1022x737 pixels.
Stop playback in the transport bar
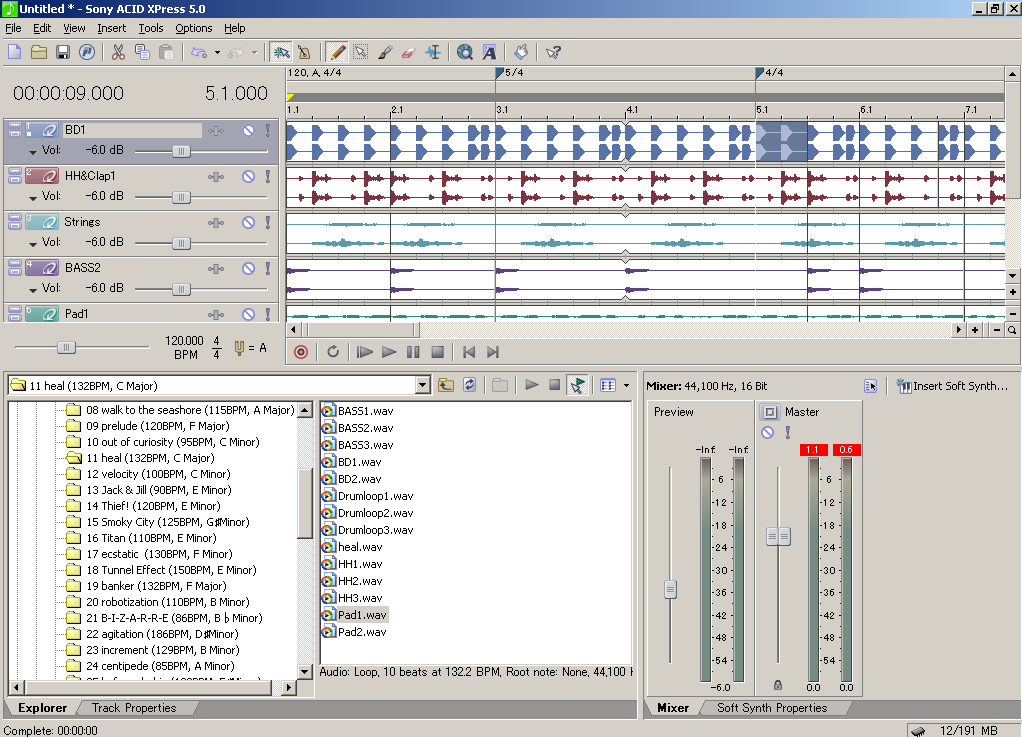click(437, 352)
